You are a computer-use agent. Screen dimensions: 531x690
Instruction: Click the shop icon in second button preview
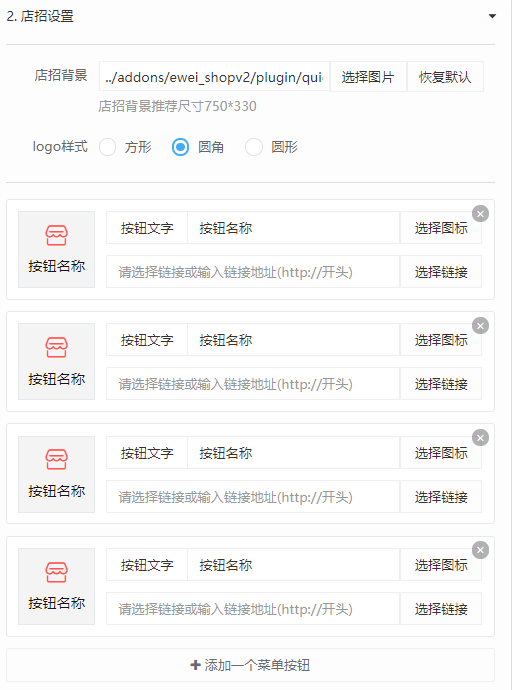coord(56,348)
